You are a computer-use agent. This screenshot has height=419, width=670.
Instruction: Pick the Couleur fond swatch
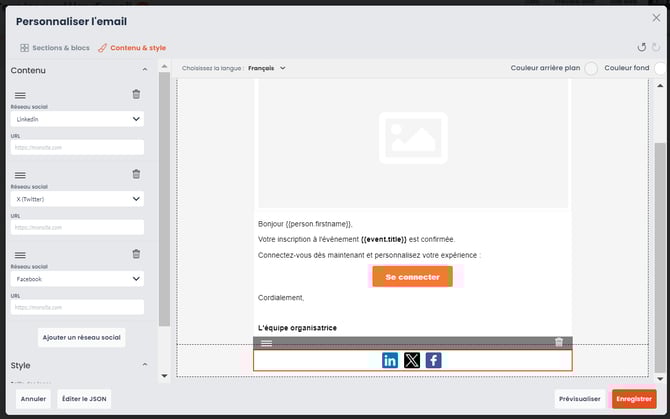pos(659,68)
